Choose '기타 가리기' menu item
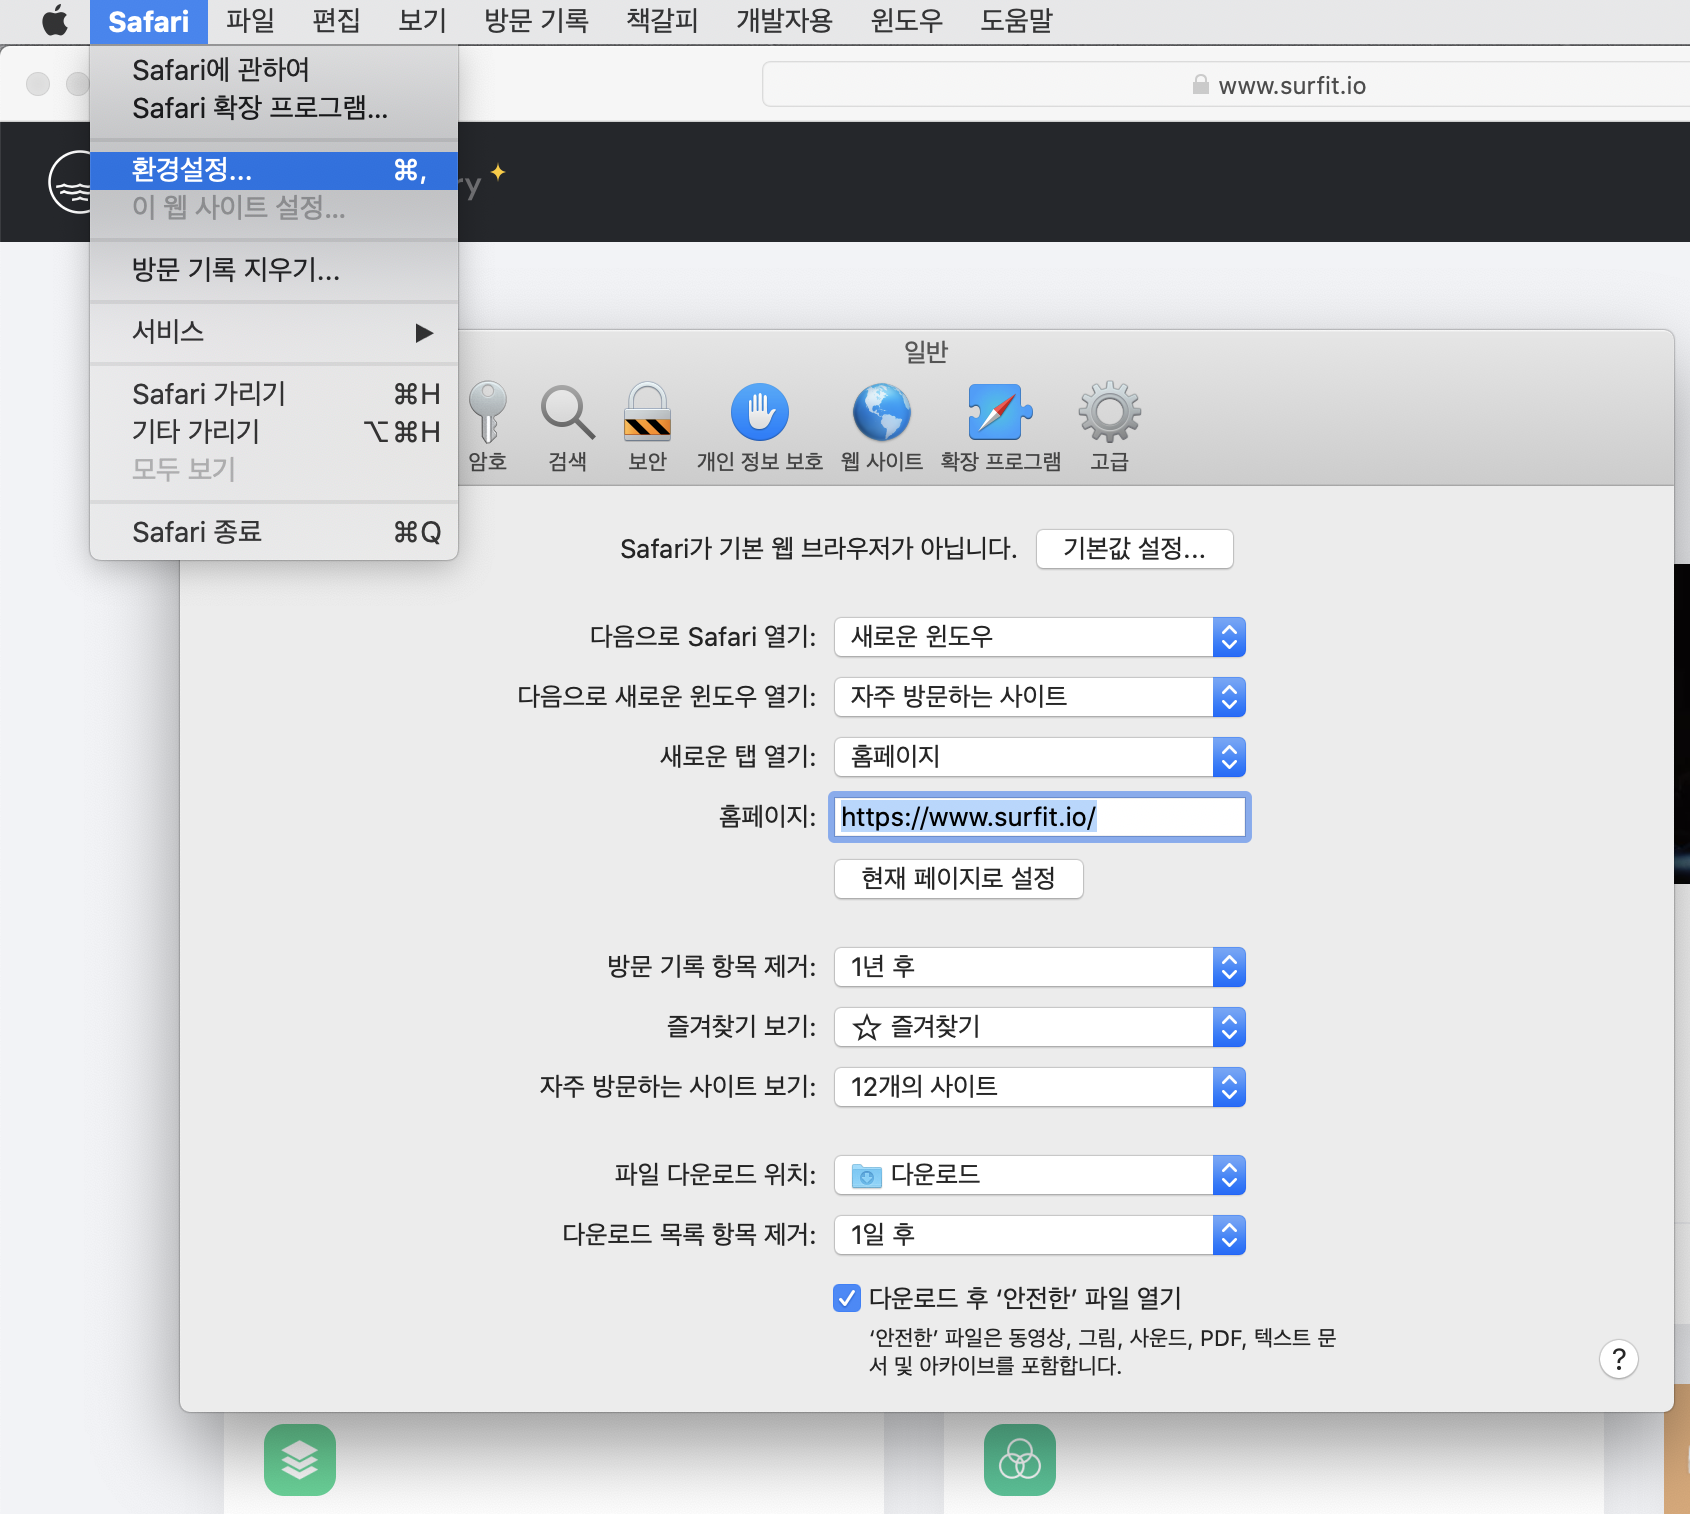This screenshot has width=1690, height=1514. 274,432
